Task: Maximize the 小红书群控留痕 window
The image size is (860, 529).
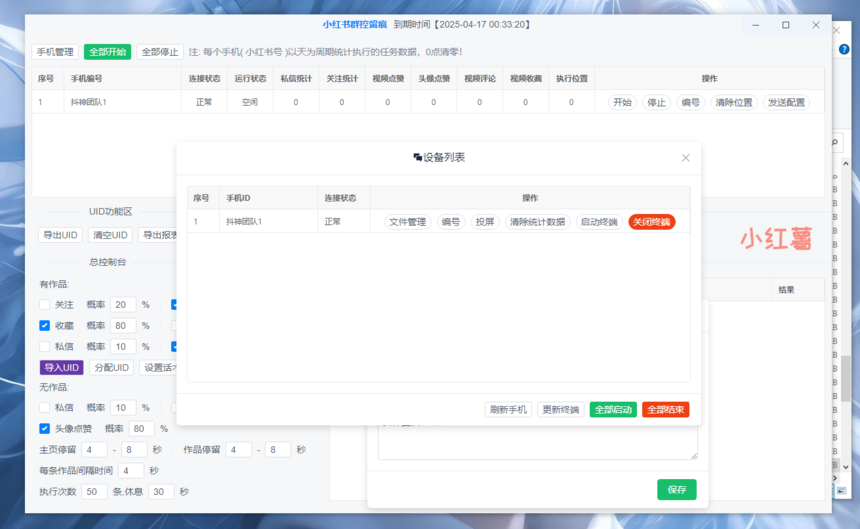Action: [785, 25]
